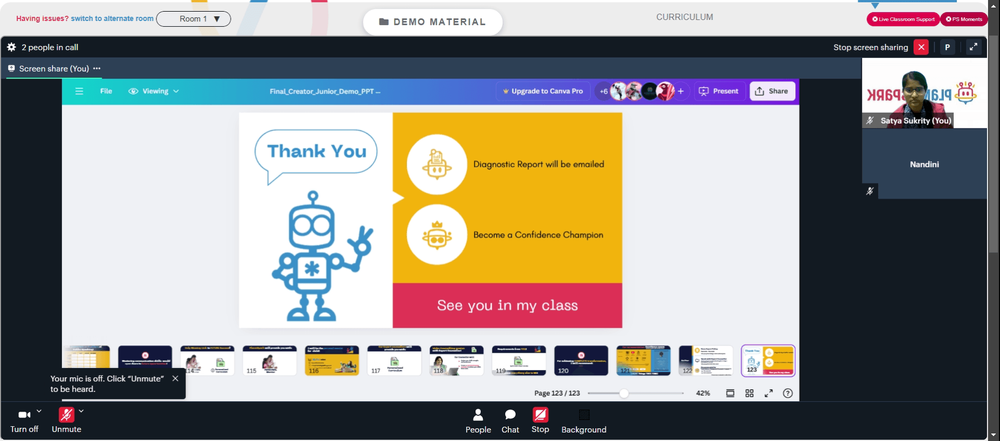
Task: Expand camera options chevron
Action: [40, 411]
